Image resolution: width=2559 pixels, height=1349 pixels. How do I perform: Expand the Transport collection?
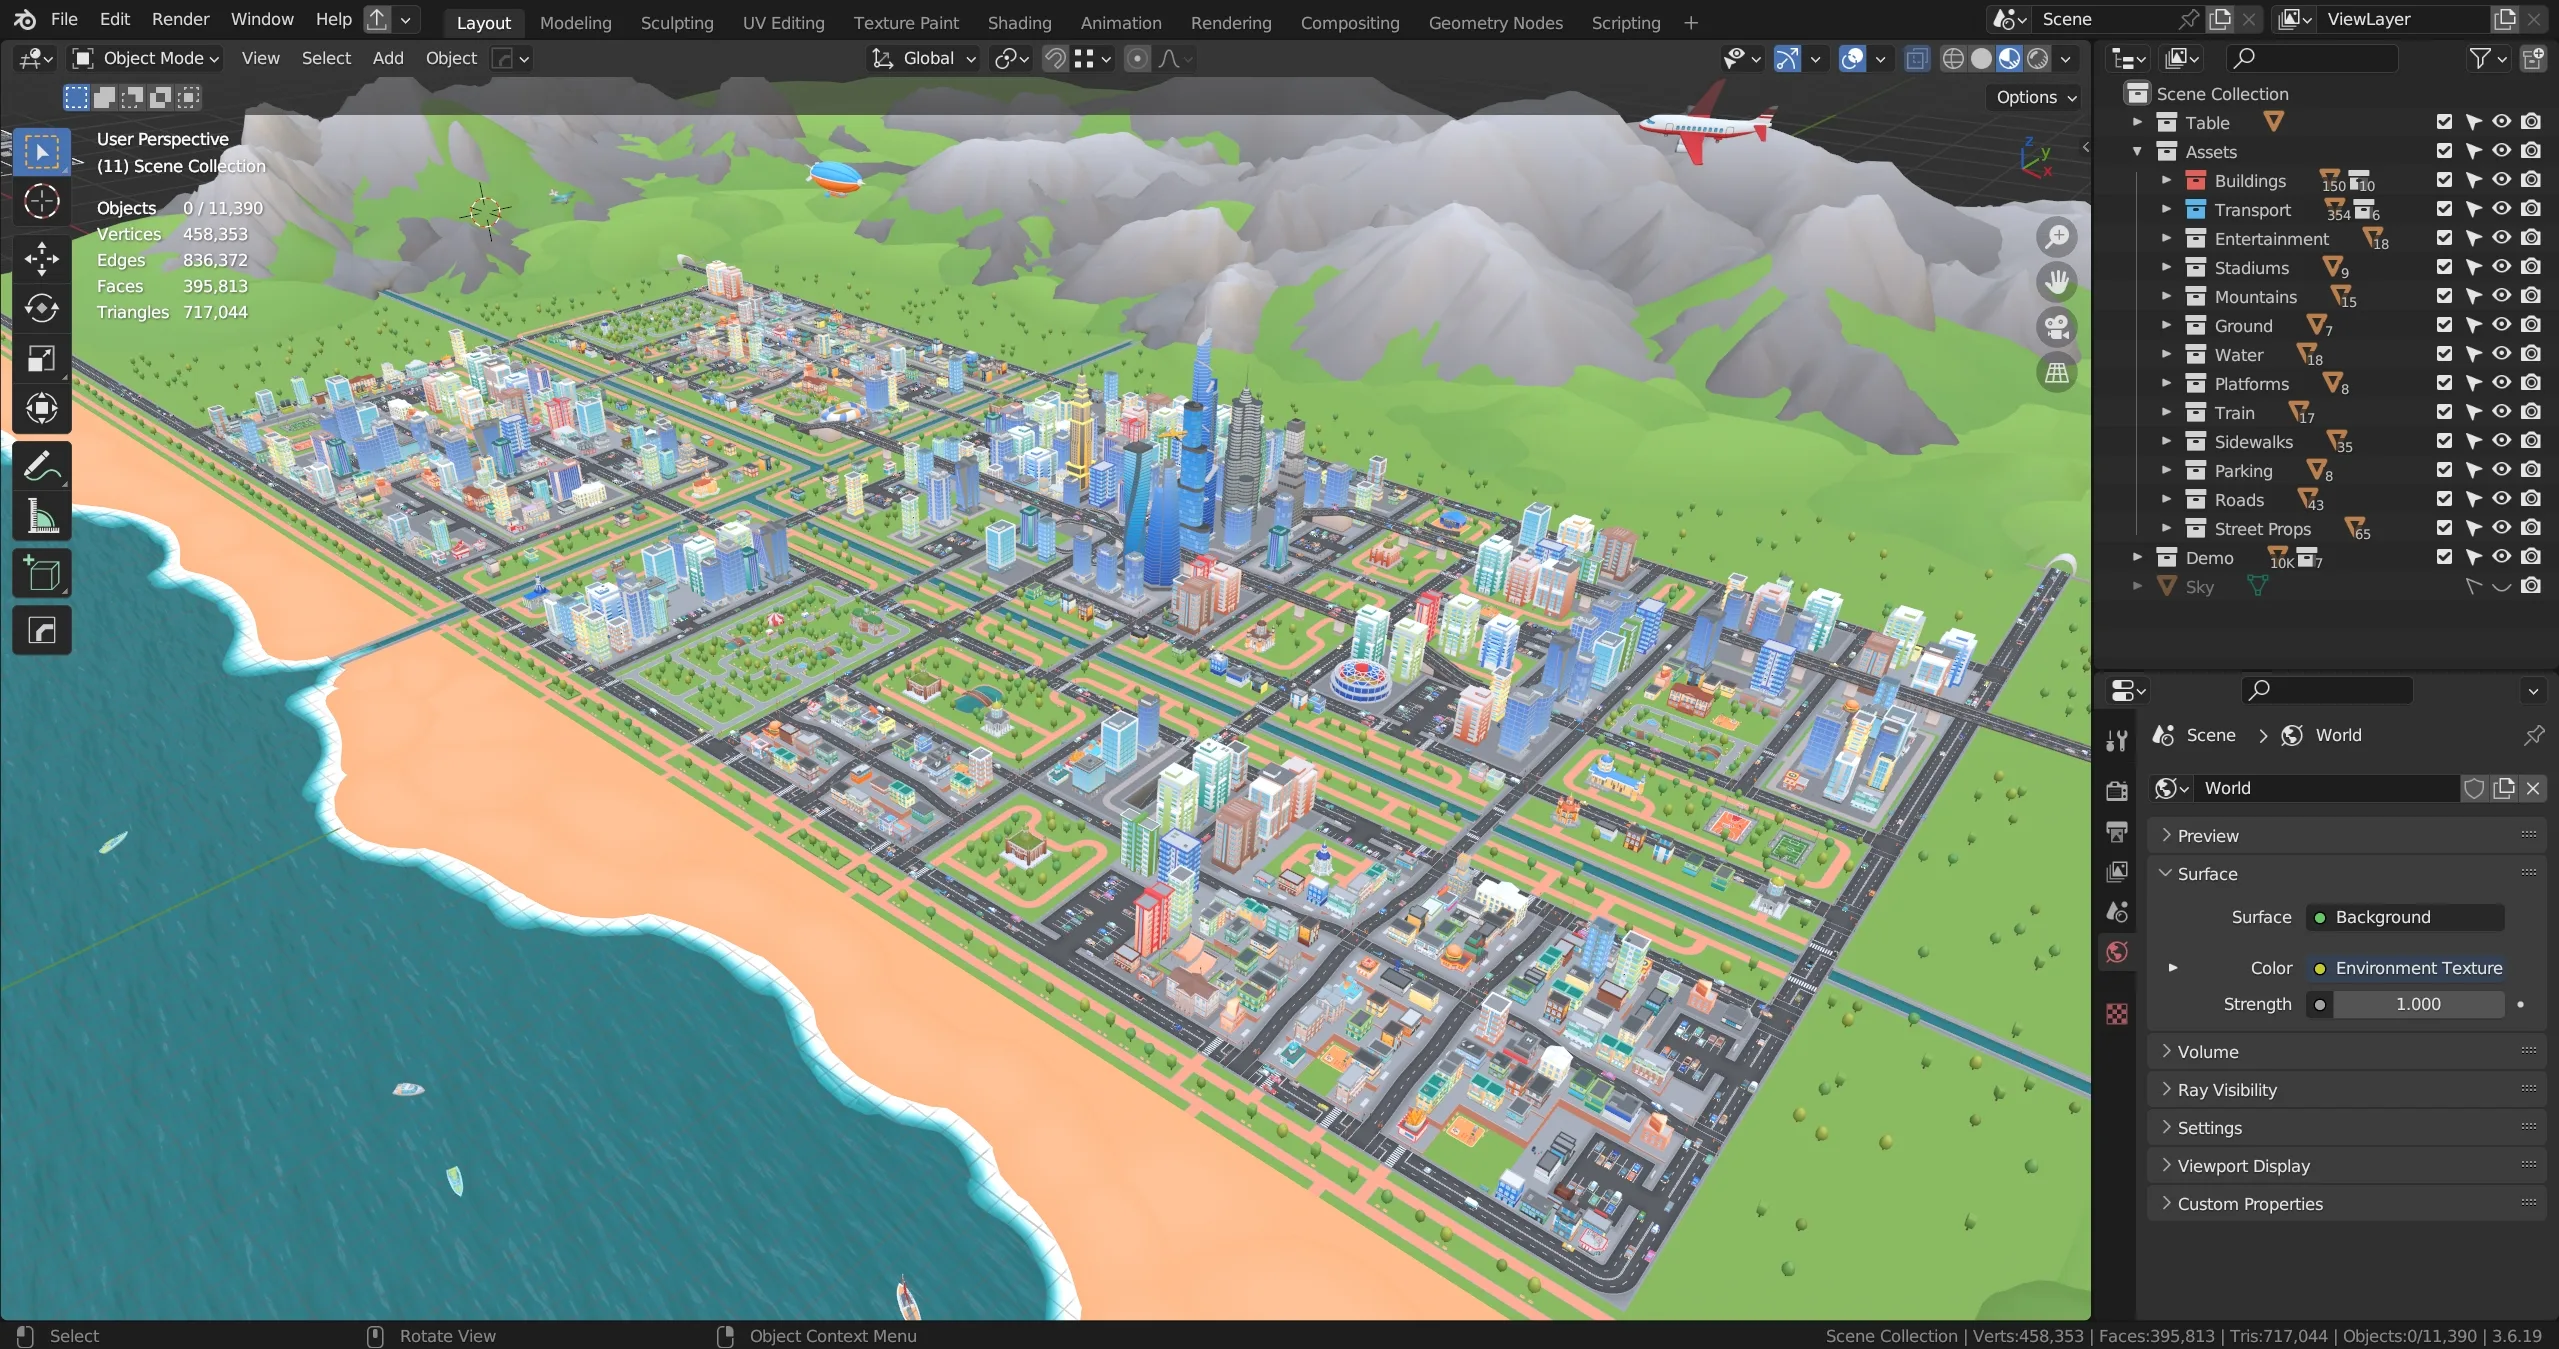[x=2166, y=210]
